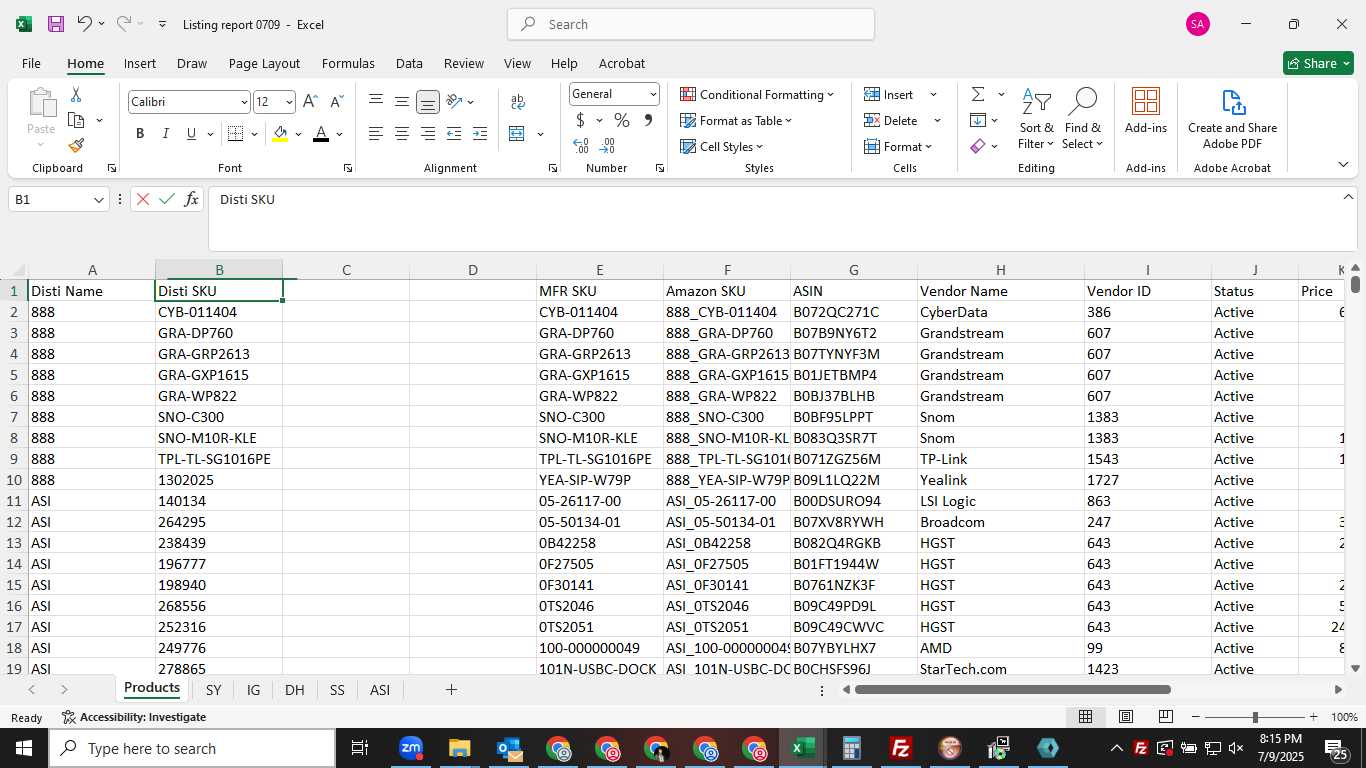Screen dimensions: 1366x768
Task: Click the yellow Fill Color button
Action: [280, 134]
